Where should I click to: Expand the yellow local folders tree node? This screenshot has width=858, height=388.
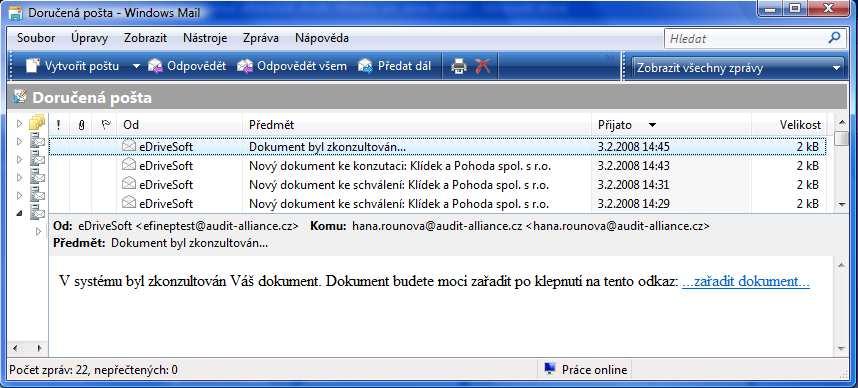pyautogui.click(x=20, y=124)
